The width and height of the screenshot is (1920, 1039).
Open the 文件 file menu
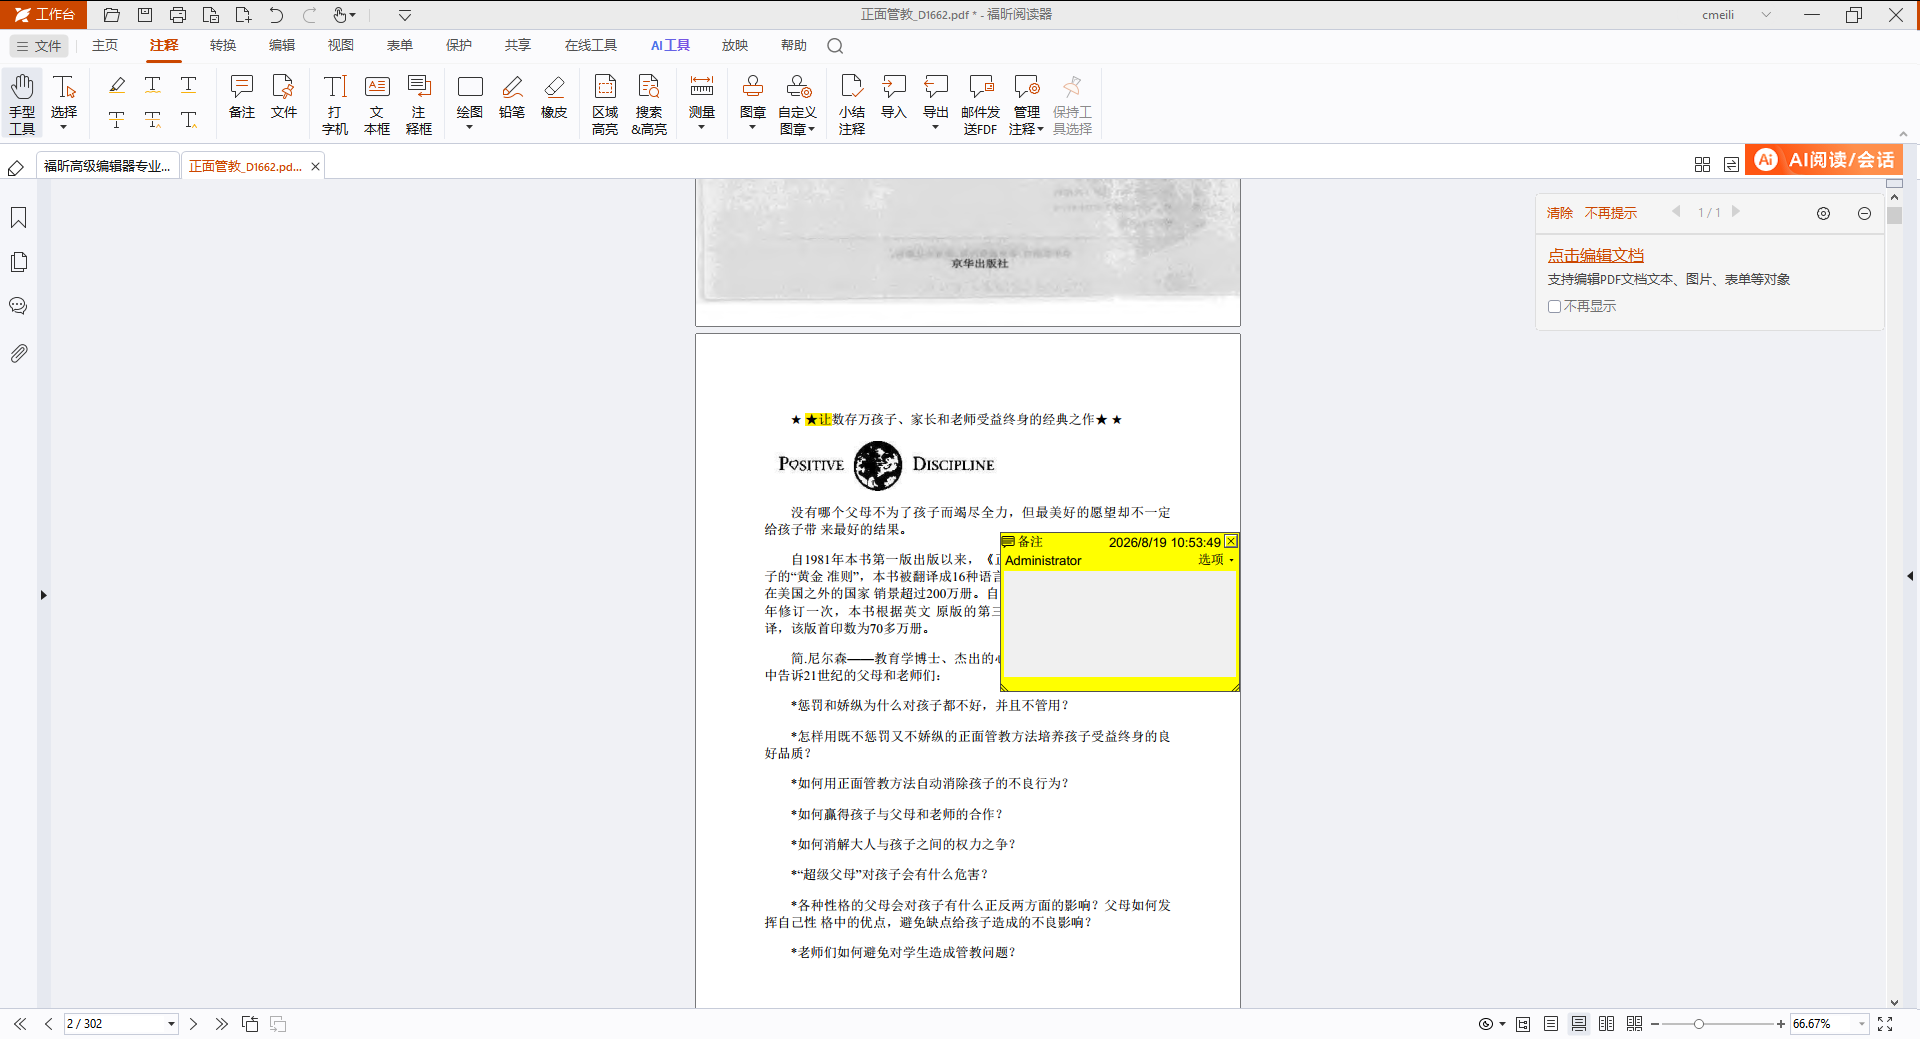click(x=39, y=46)
